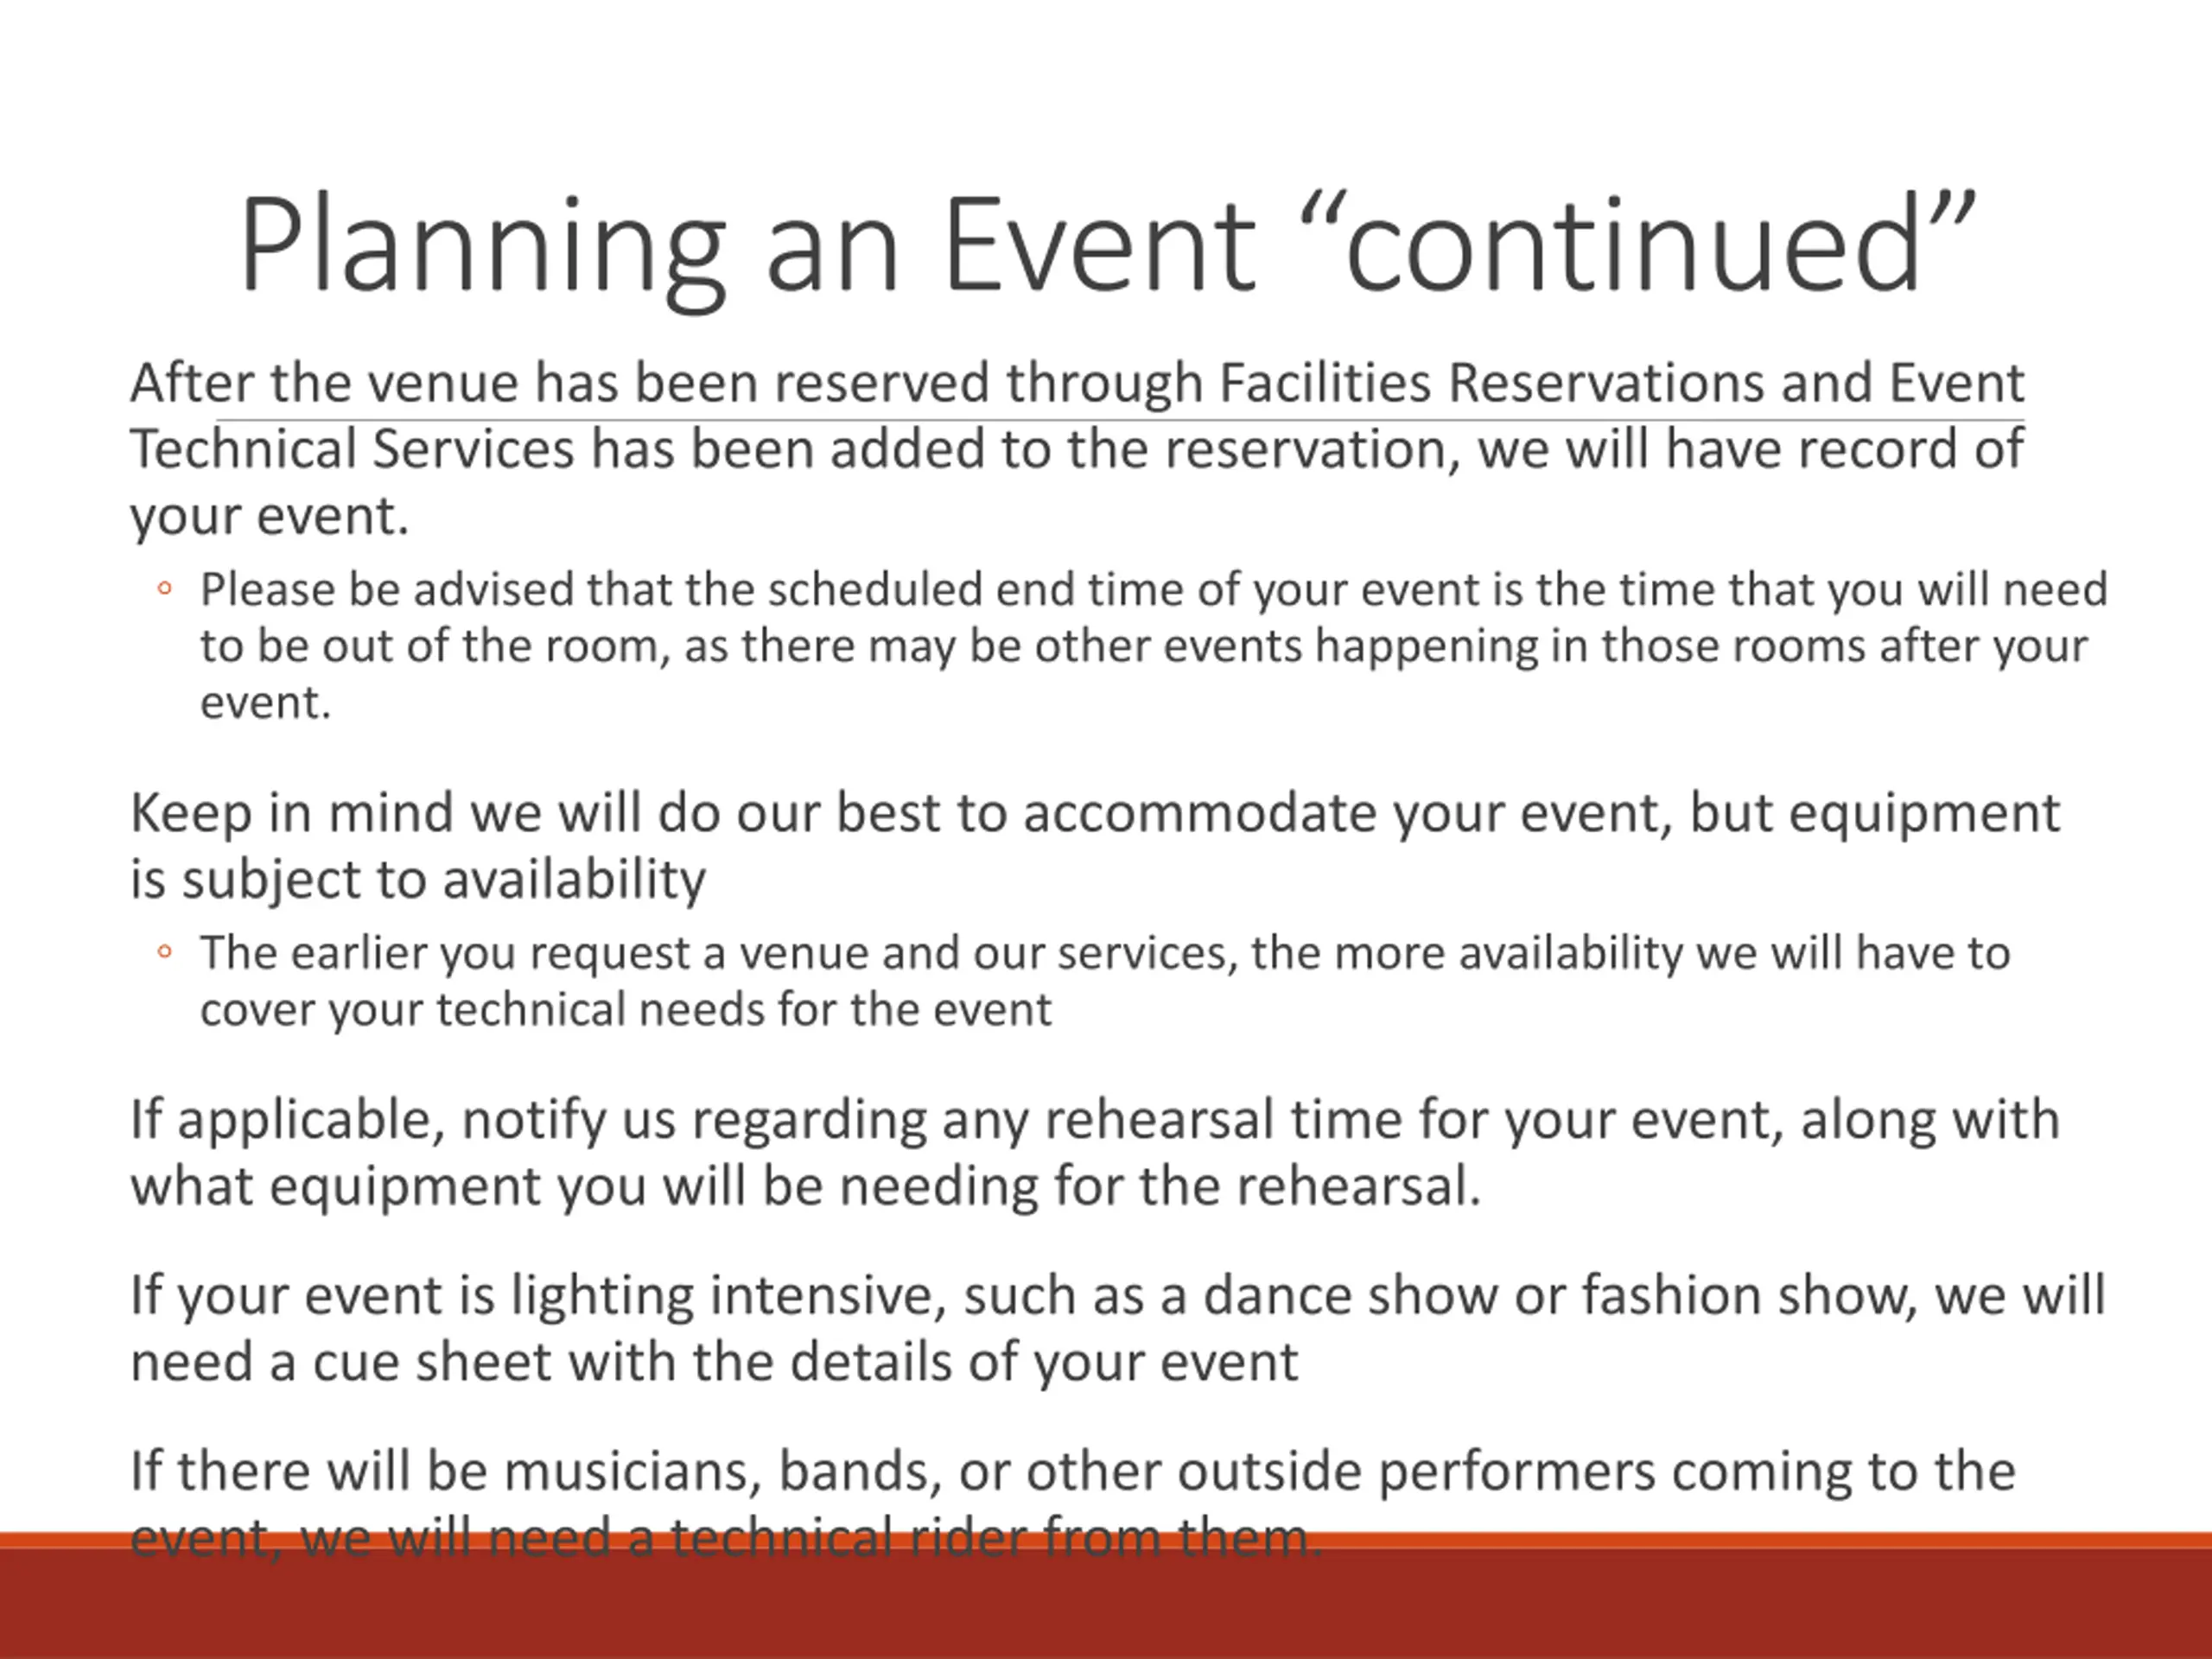2212x1659 pixels.
Task: Click the 'Keep in mind we will' paragraph
Action: point(1095,846)
